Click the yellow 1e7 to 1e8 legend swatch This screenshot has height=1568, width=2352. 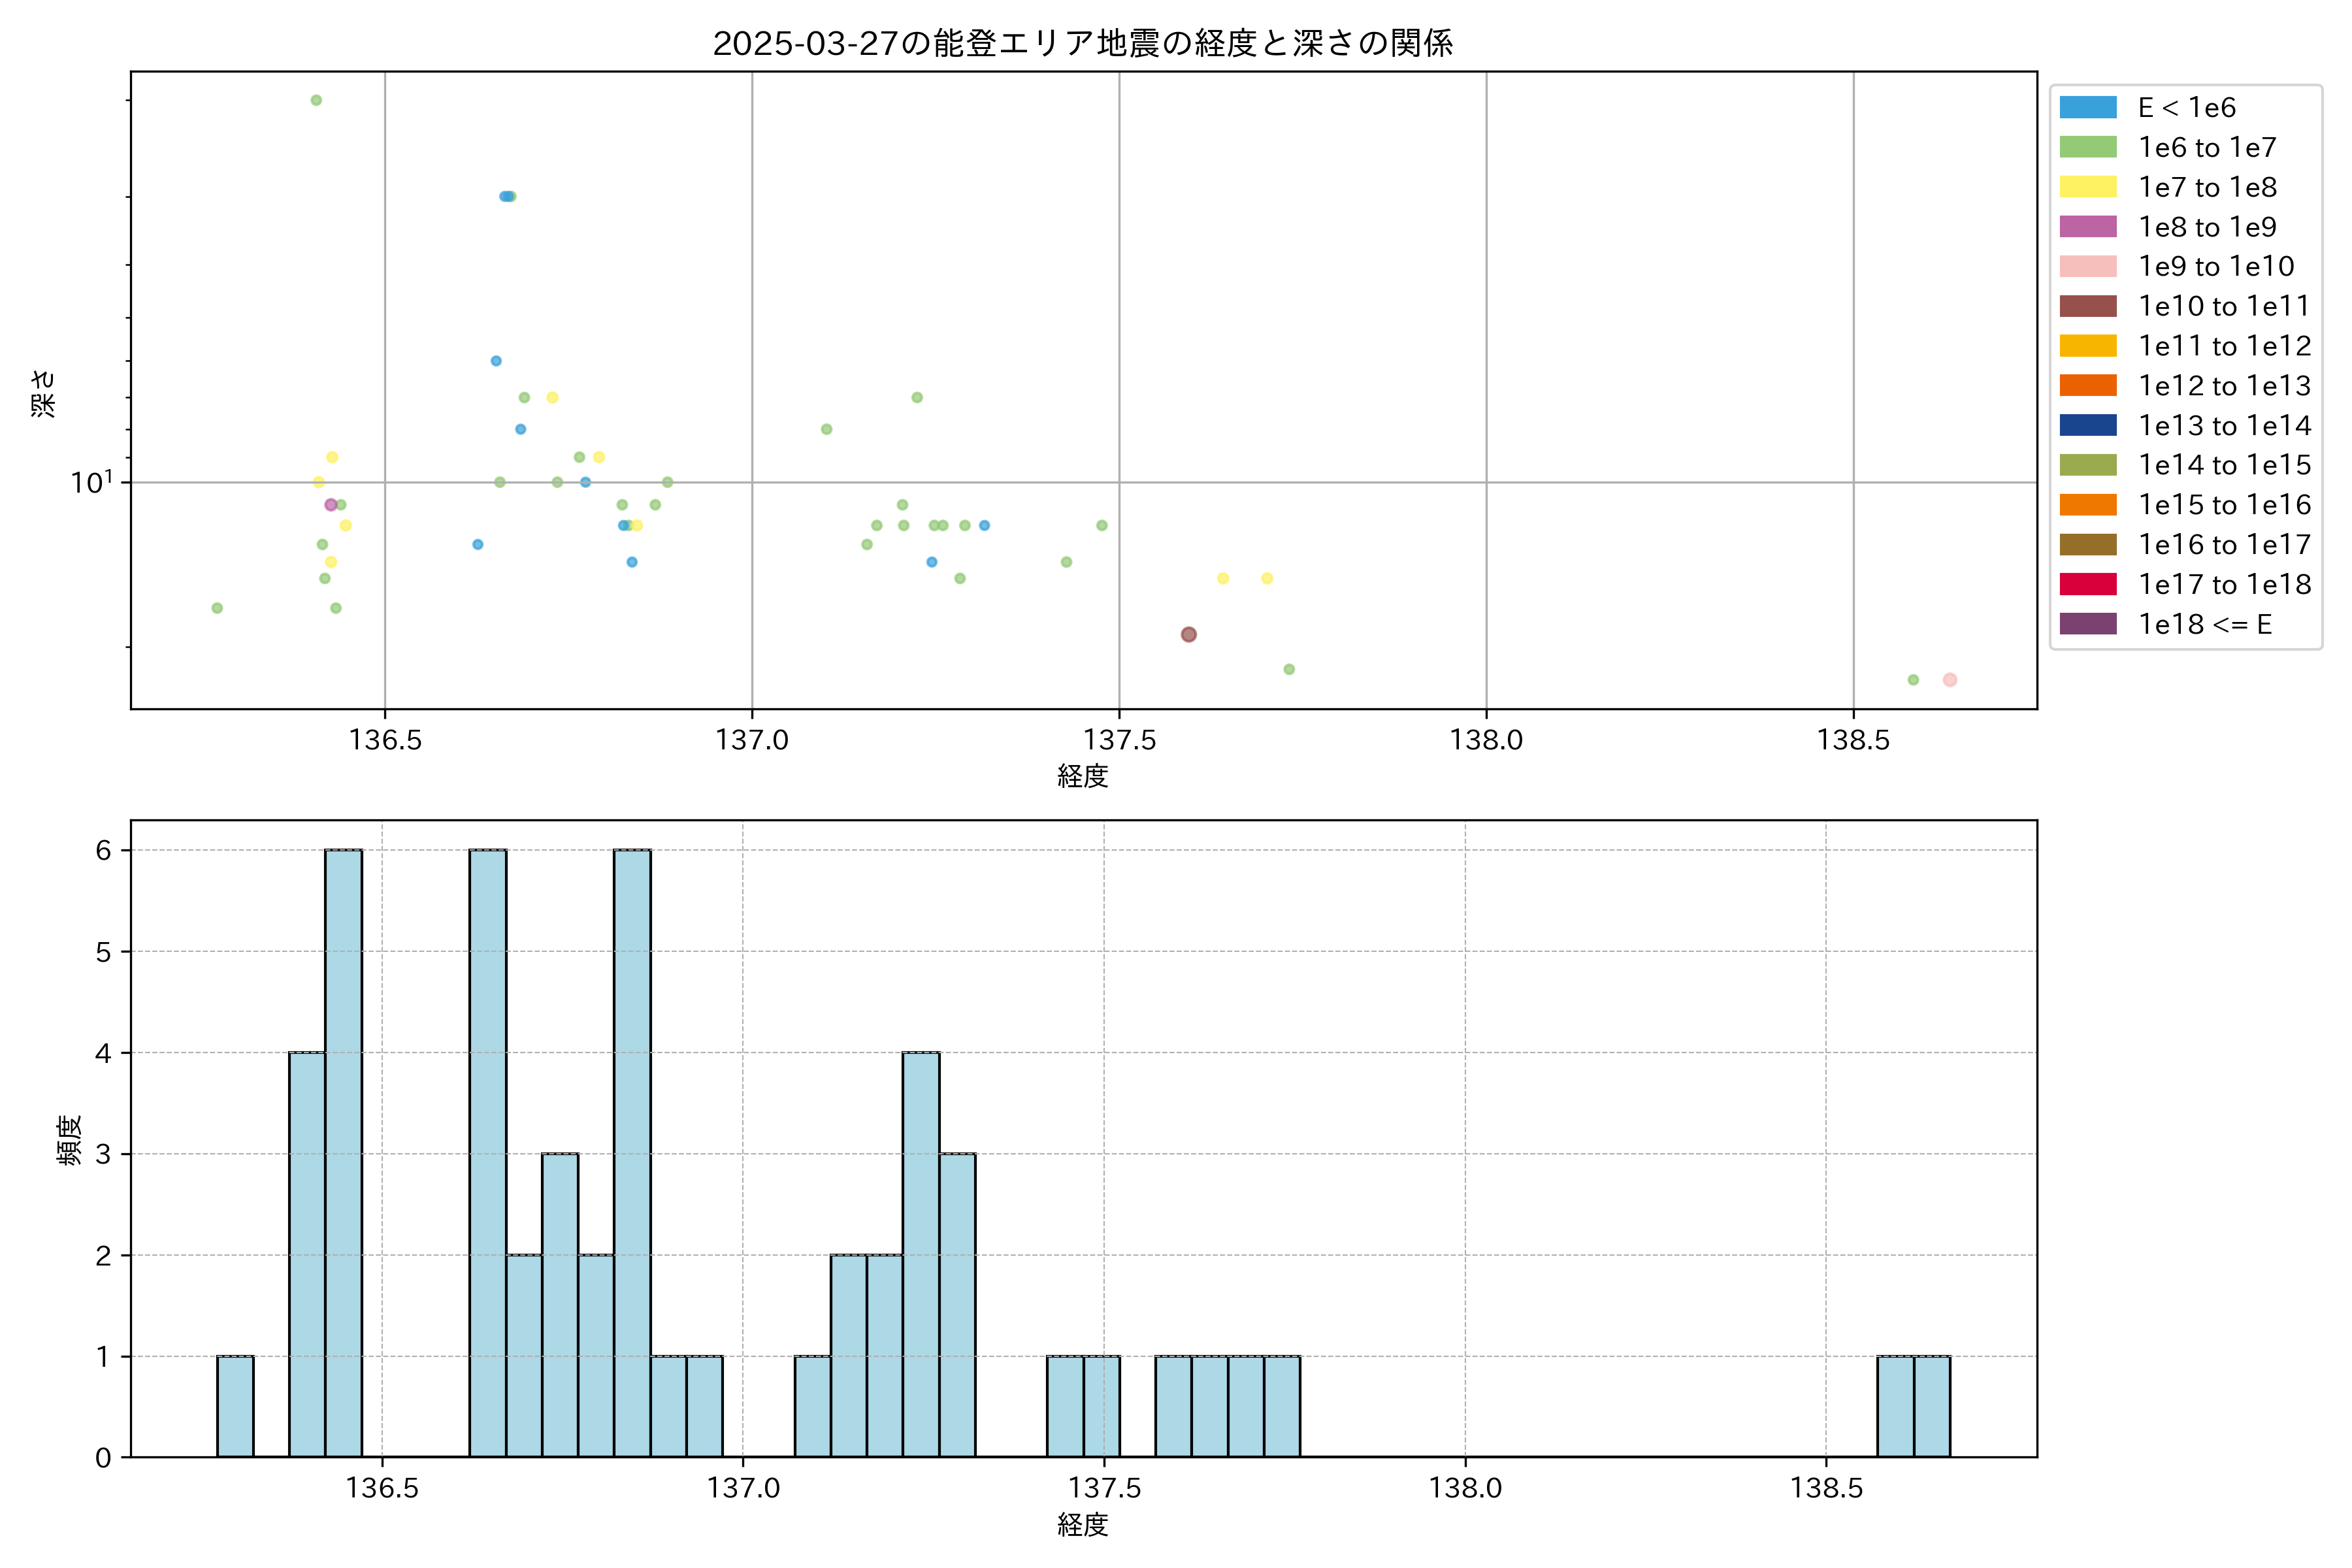point(2087,187)
